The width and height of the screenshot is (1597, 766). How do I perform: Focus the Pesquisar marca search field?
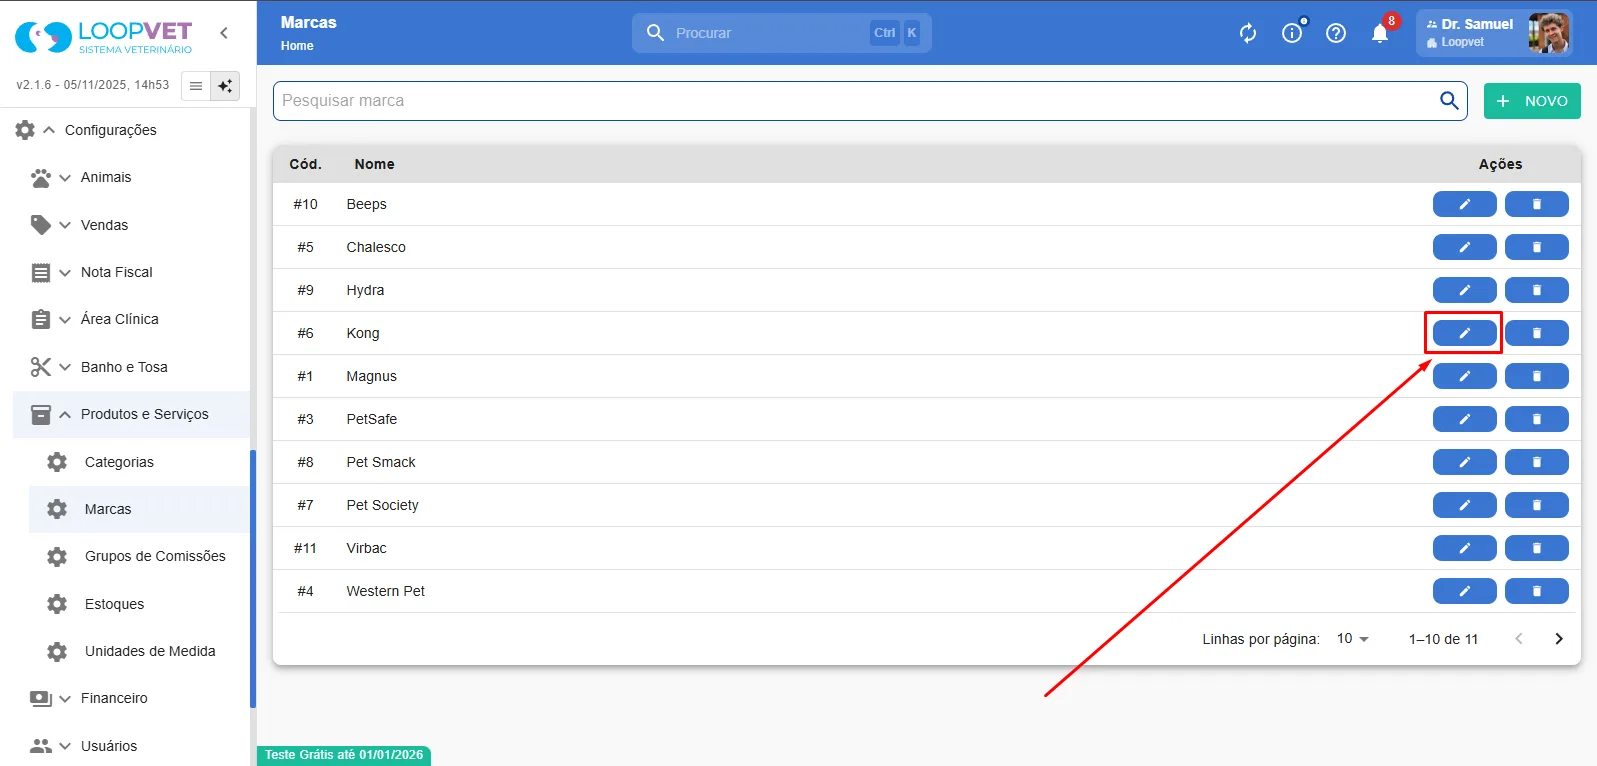(855, 100)
